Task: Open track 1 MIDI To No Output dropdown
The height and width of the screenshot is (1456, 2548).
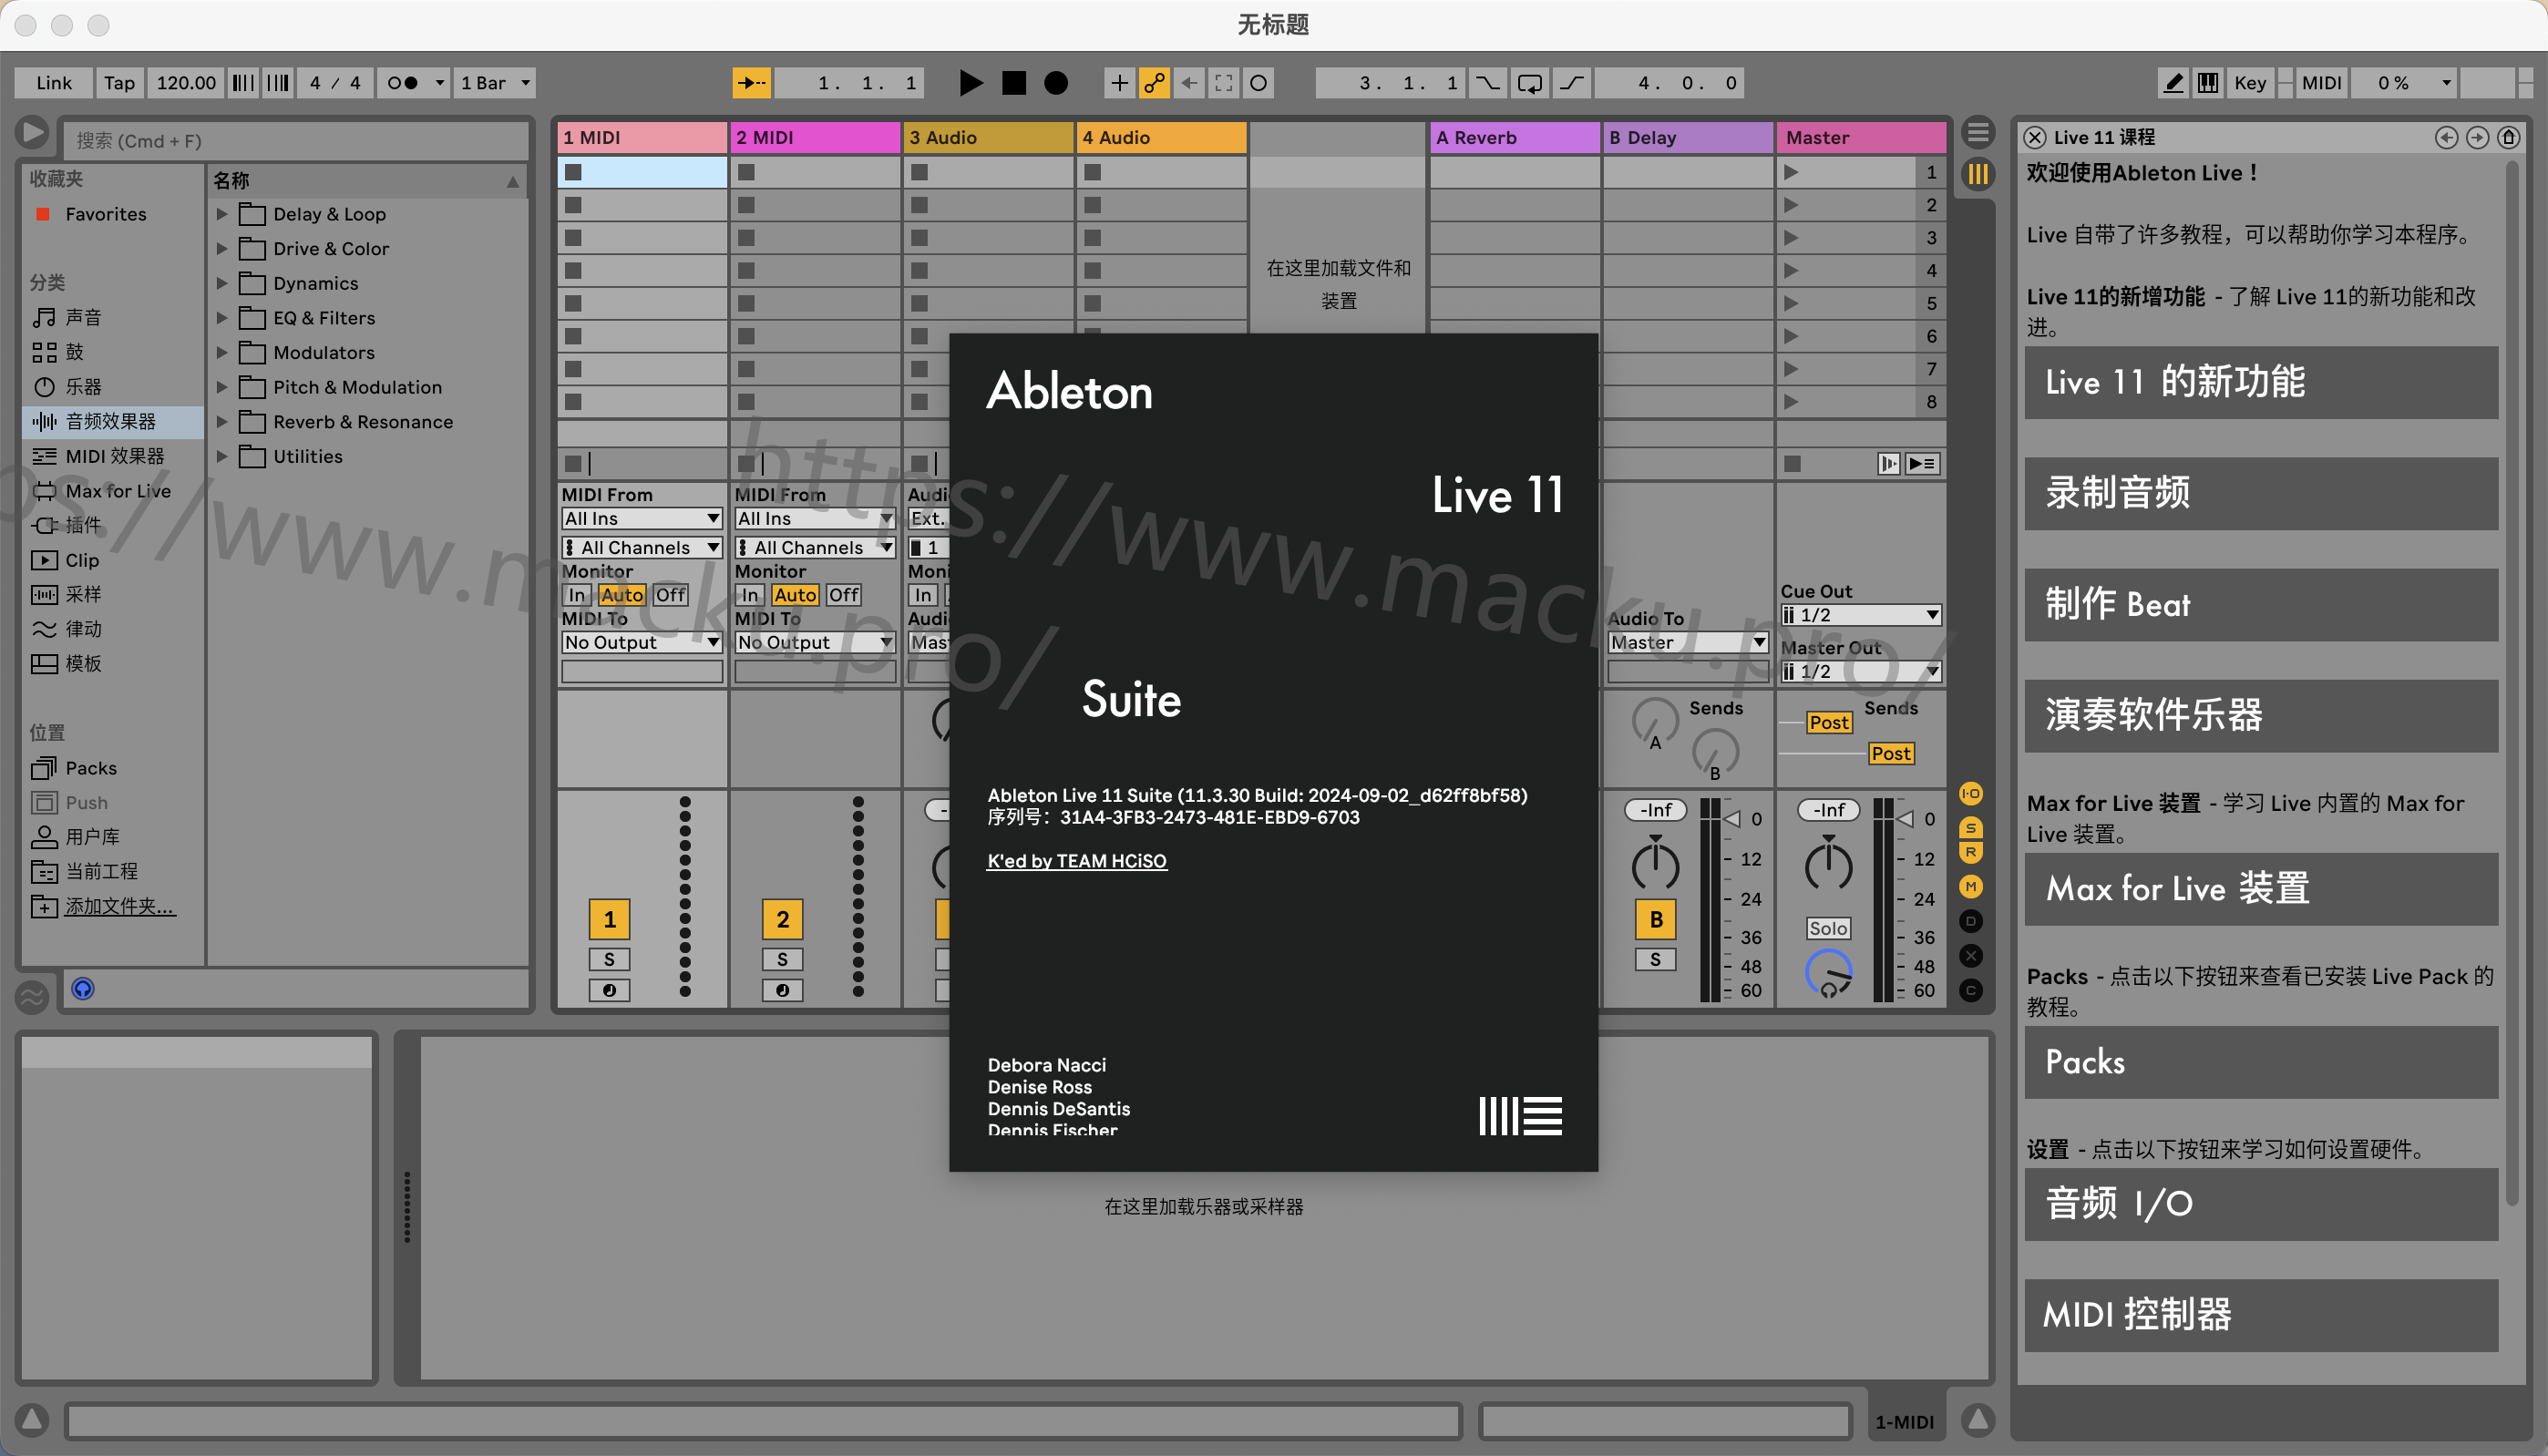Action: coord(642,642)
